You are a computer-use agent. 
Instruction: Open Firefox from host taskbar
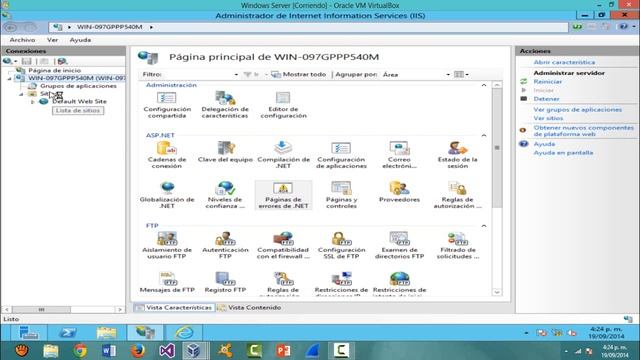point(138,351)
